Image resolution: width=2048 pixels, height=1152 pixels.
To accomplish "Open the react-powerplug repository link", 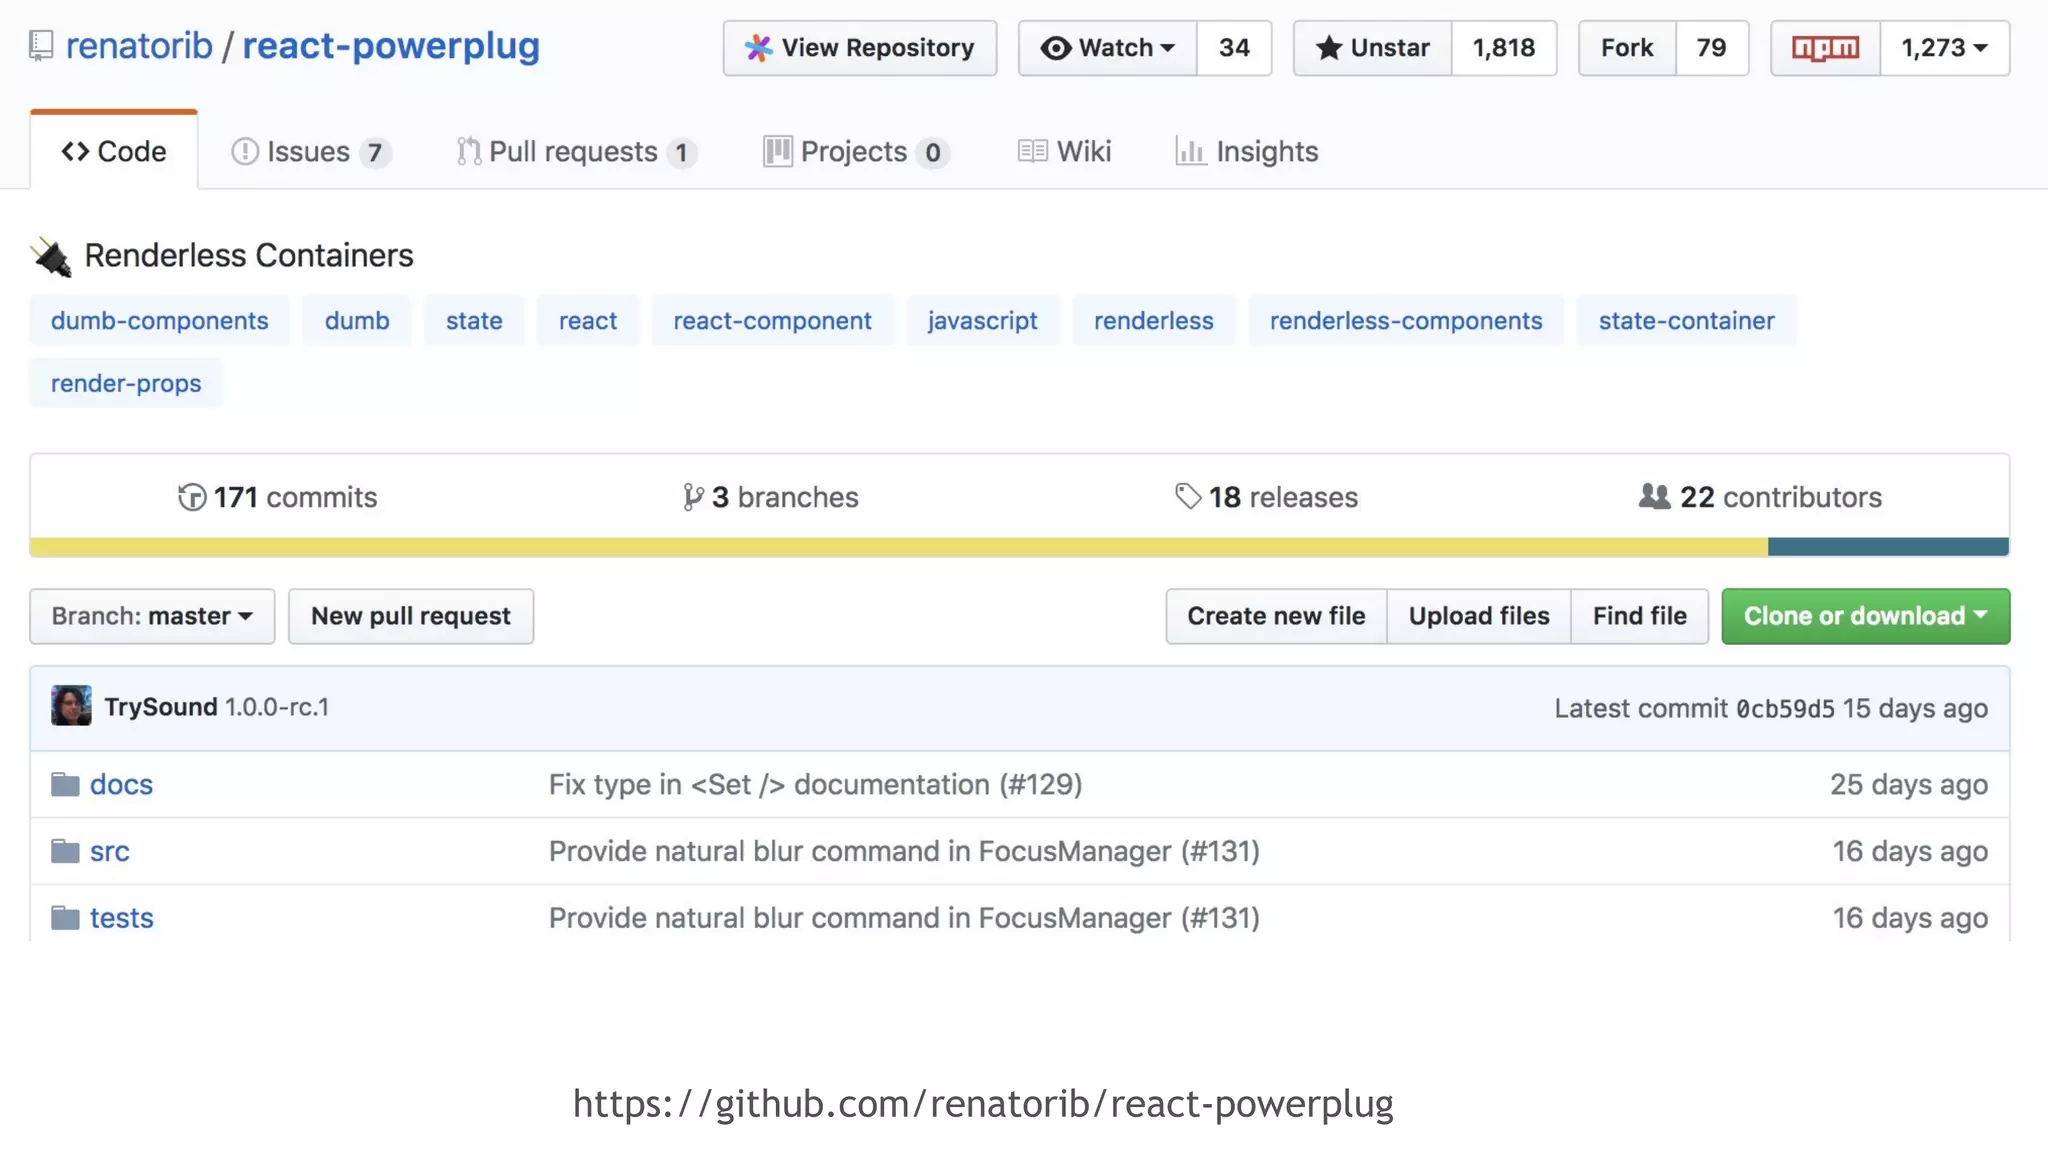I will click(x=391, y=46).
